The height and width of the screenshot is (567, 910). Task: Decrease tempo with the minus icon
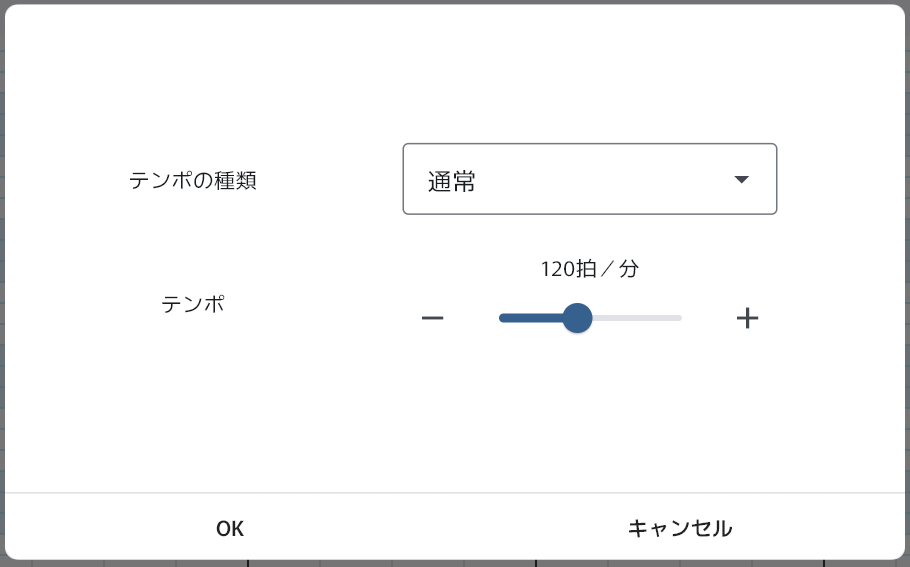432,318
